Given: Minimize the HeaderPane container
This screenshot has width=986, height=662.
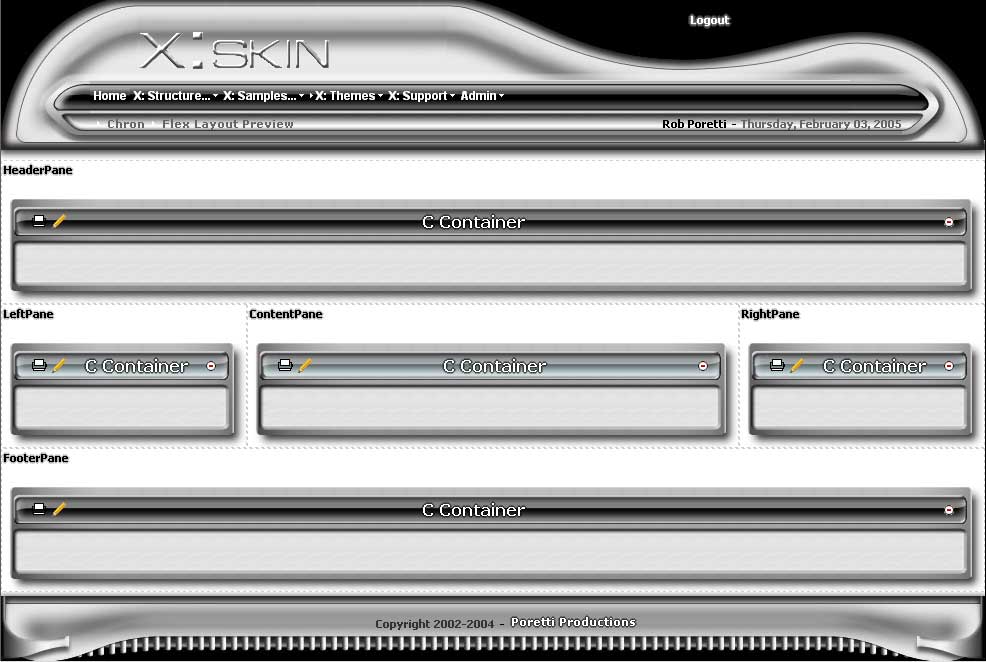Looking at the screenshot, I should (948, 222).
